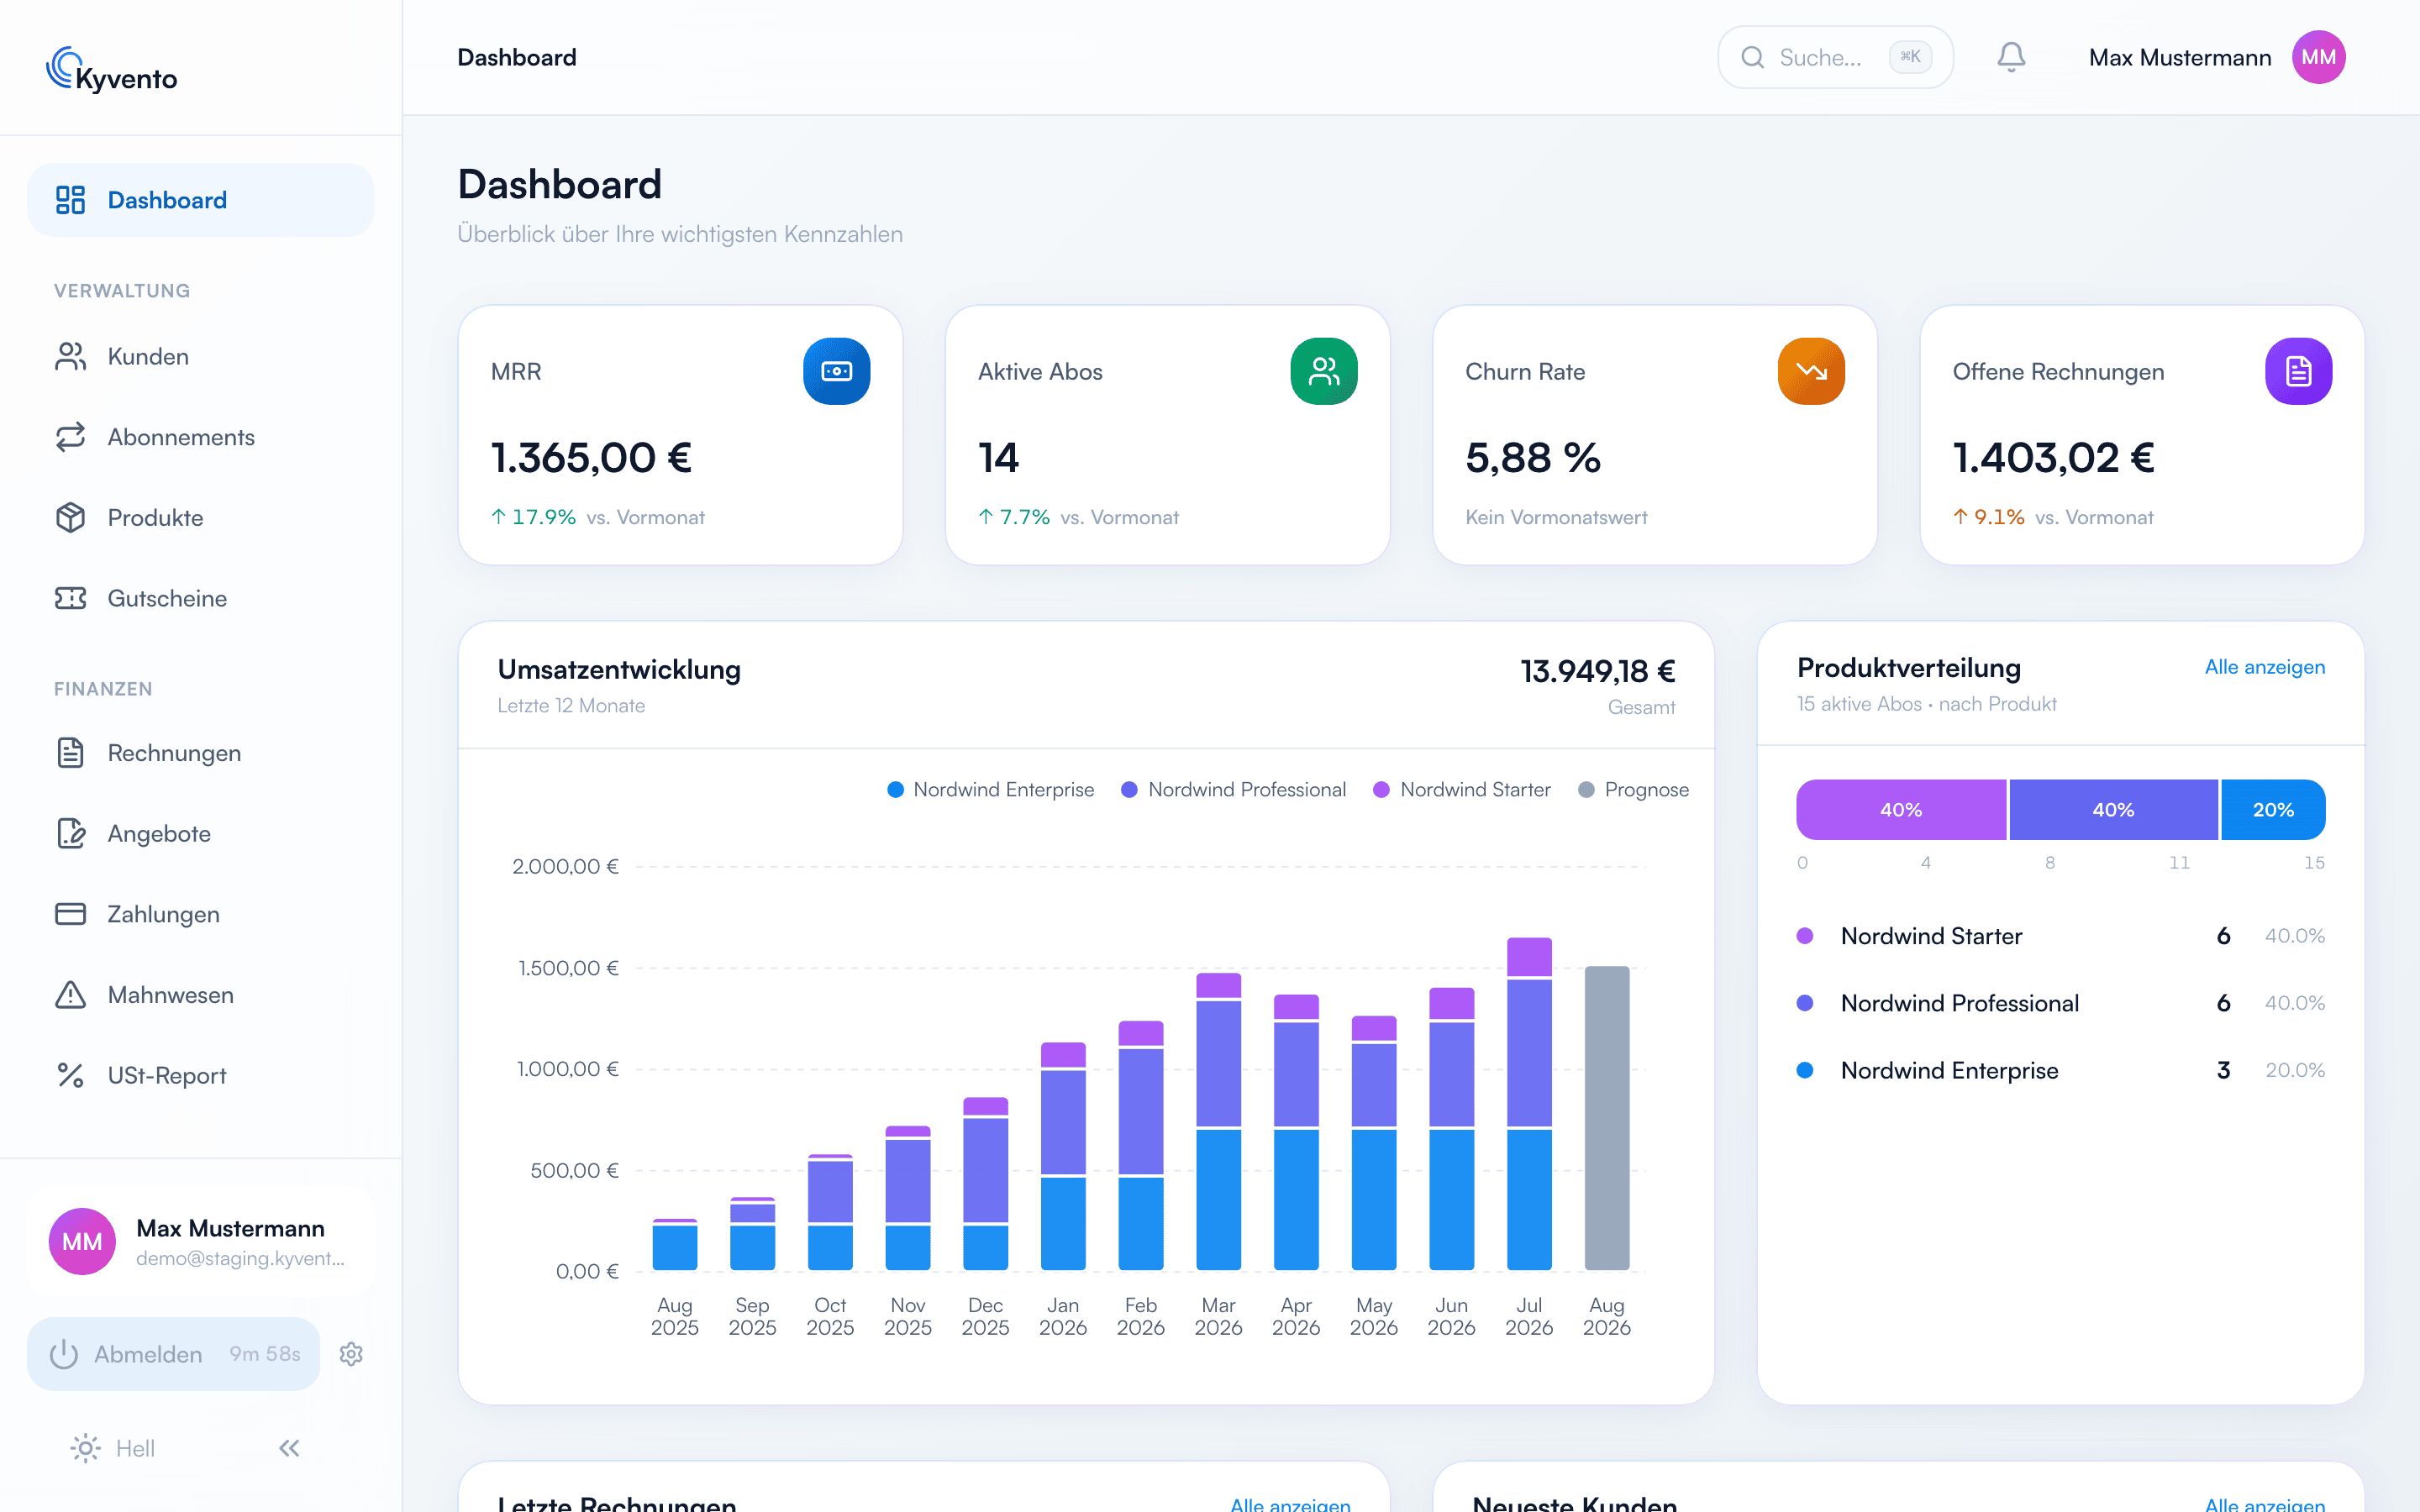Open notifications bell
Screen dimensions: 2420x1512
2011,57
